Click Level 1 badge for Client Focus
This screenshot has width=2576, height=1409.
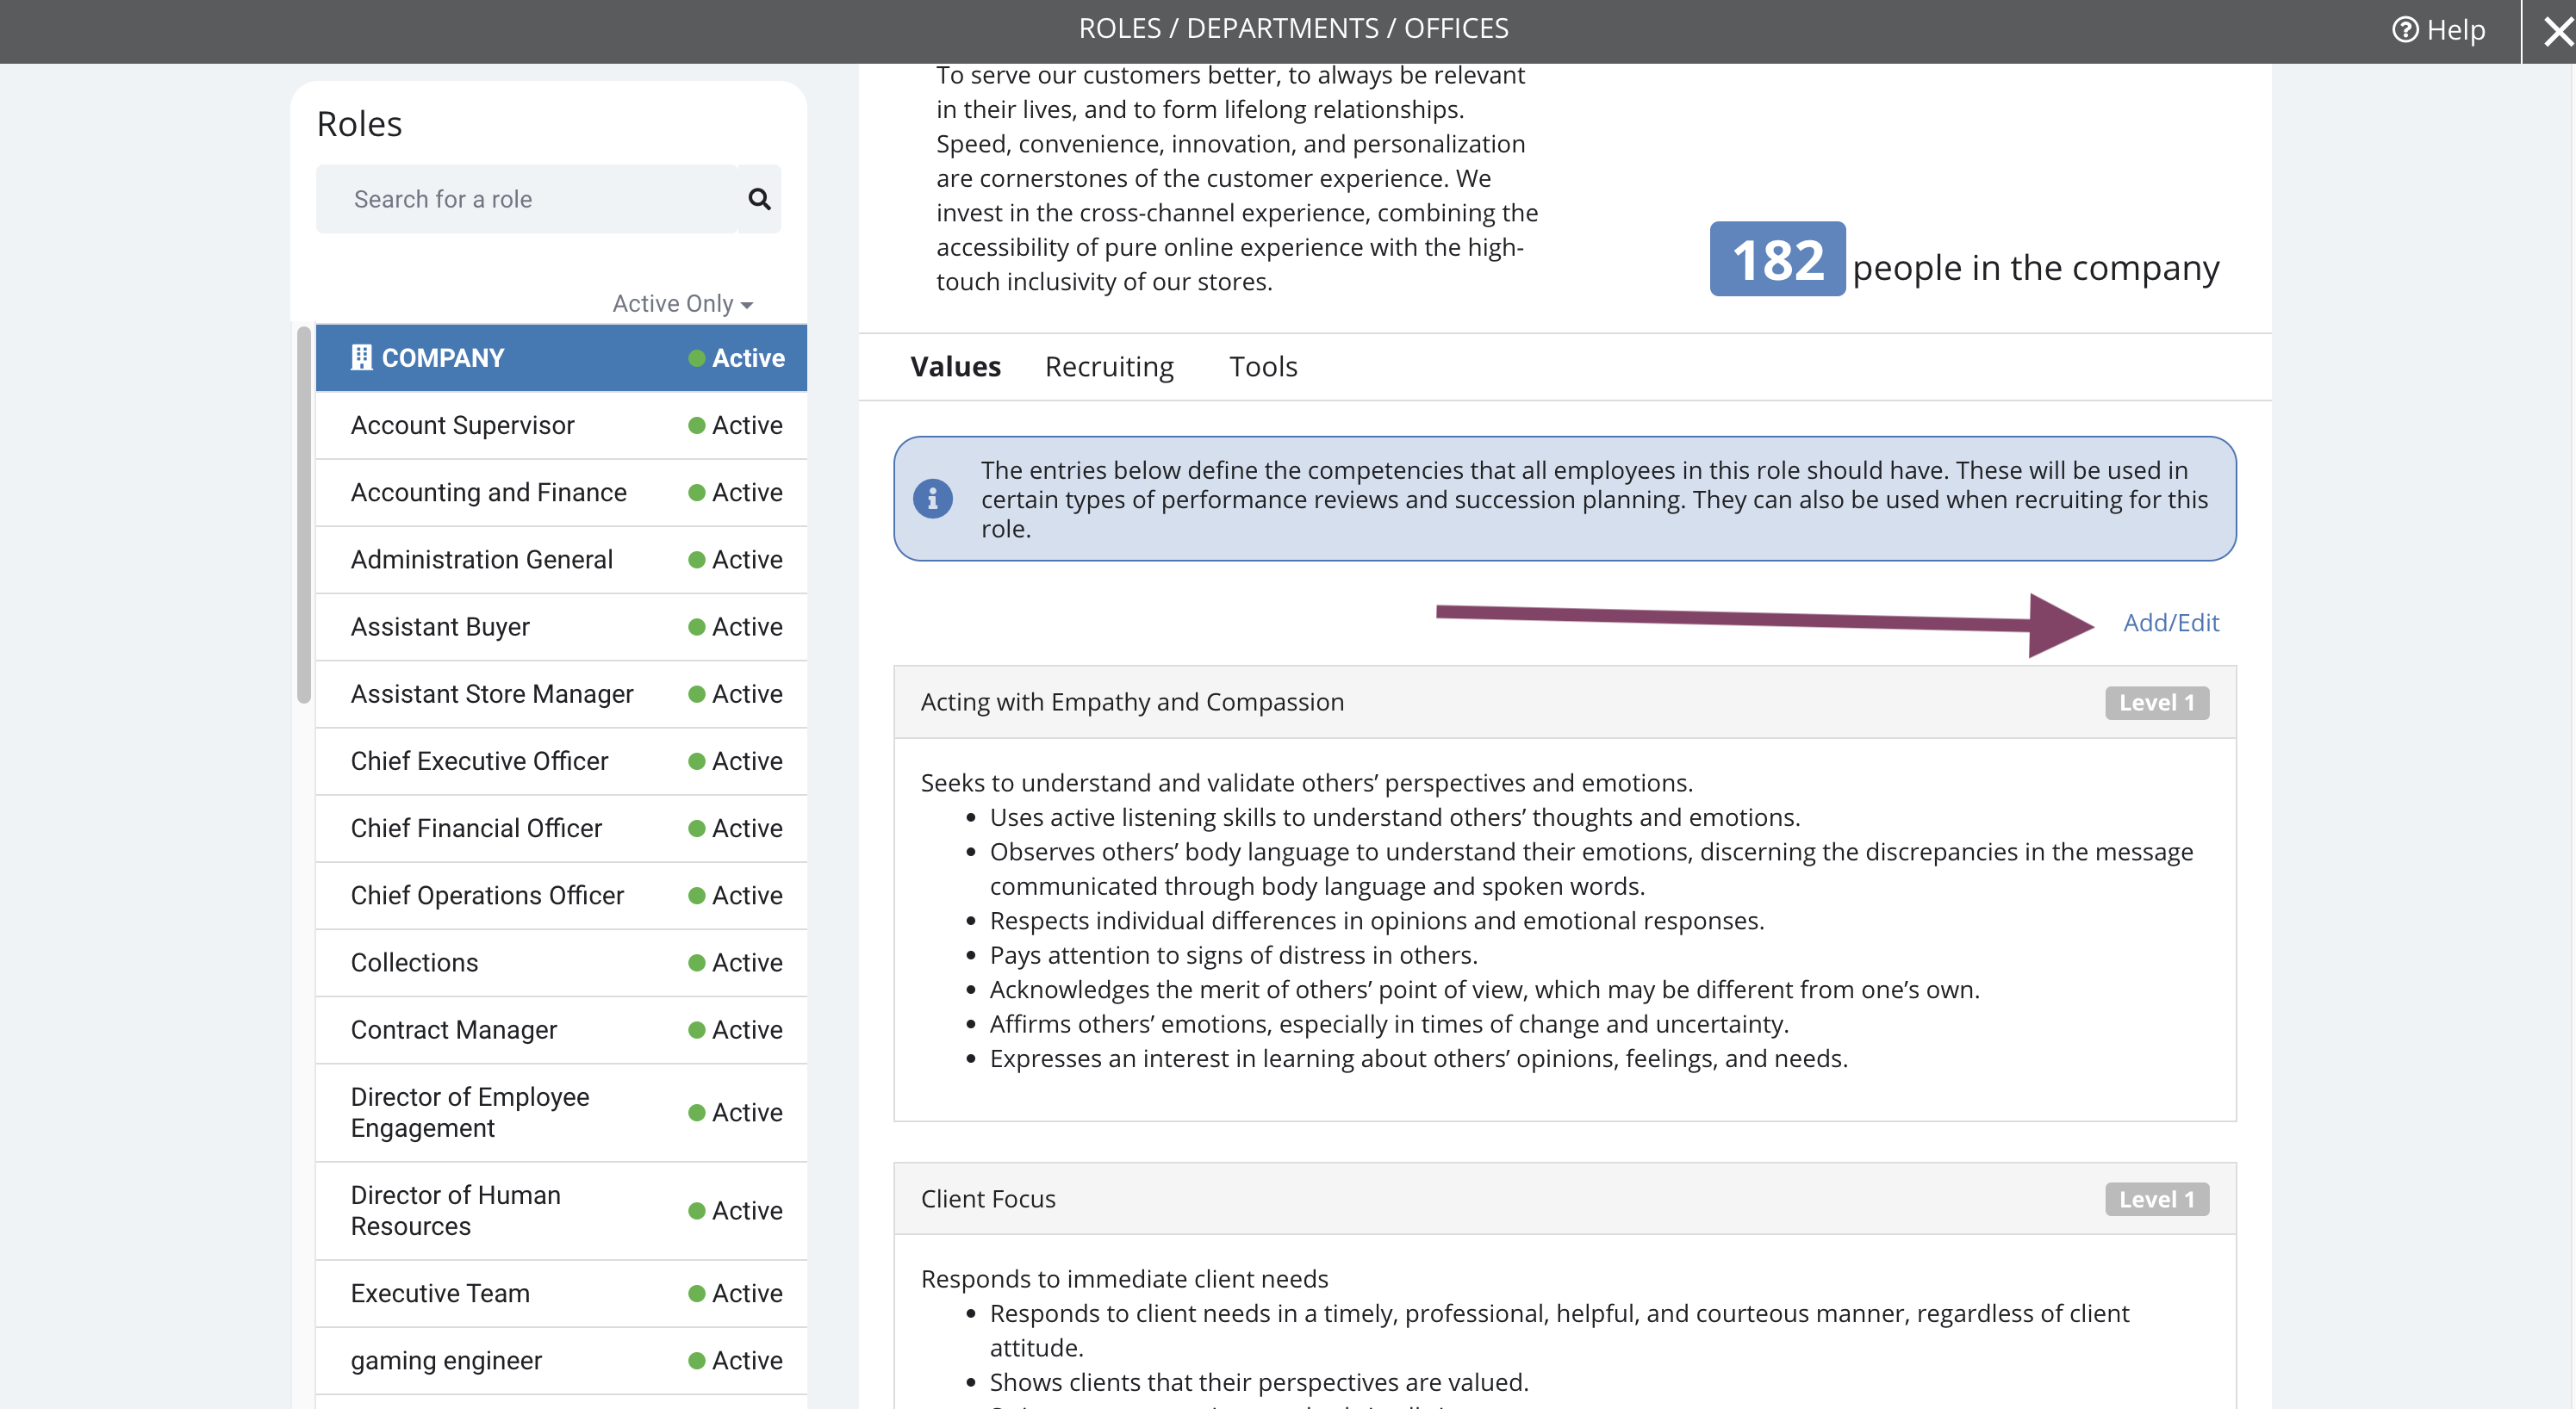tap(2157, 1198)
